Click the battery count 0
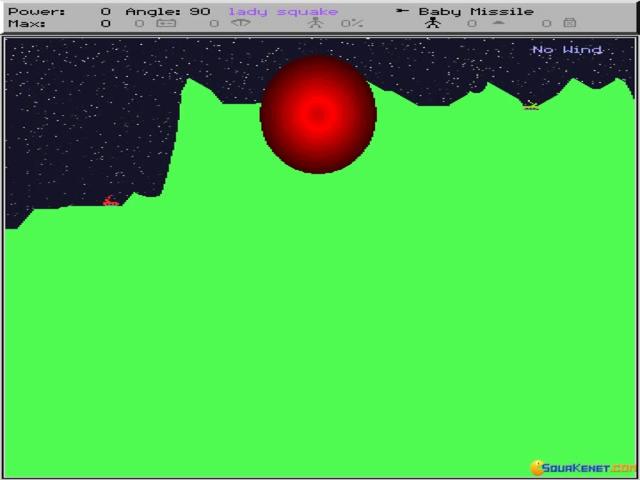640x480 pixels. pyautogui.click(x=139, y=23)
